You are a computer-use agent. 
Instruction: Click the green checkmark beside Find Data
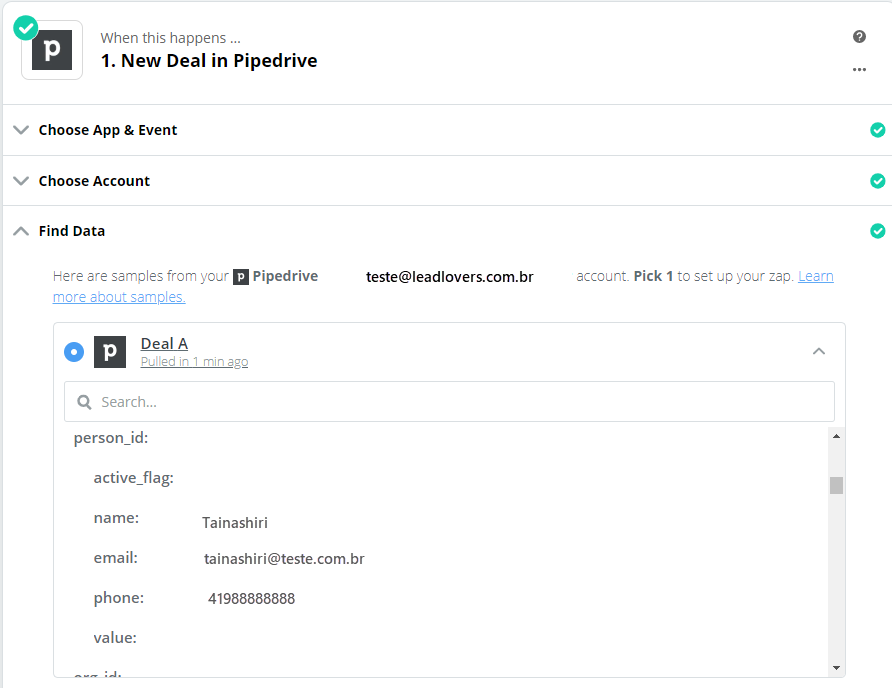(x=877, y=231)
